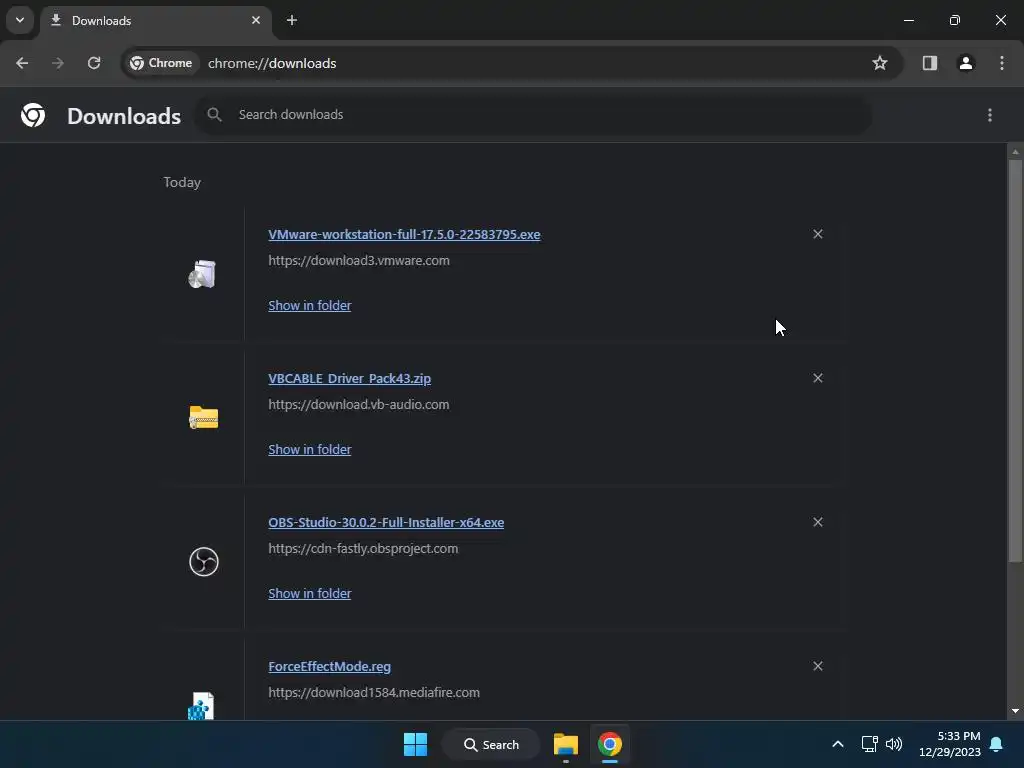Screen dimensions: 1024x768
Task: Open the browser side panel
Action: 929,63
